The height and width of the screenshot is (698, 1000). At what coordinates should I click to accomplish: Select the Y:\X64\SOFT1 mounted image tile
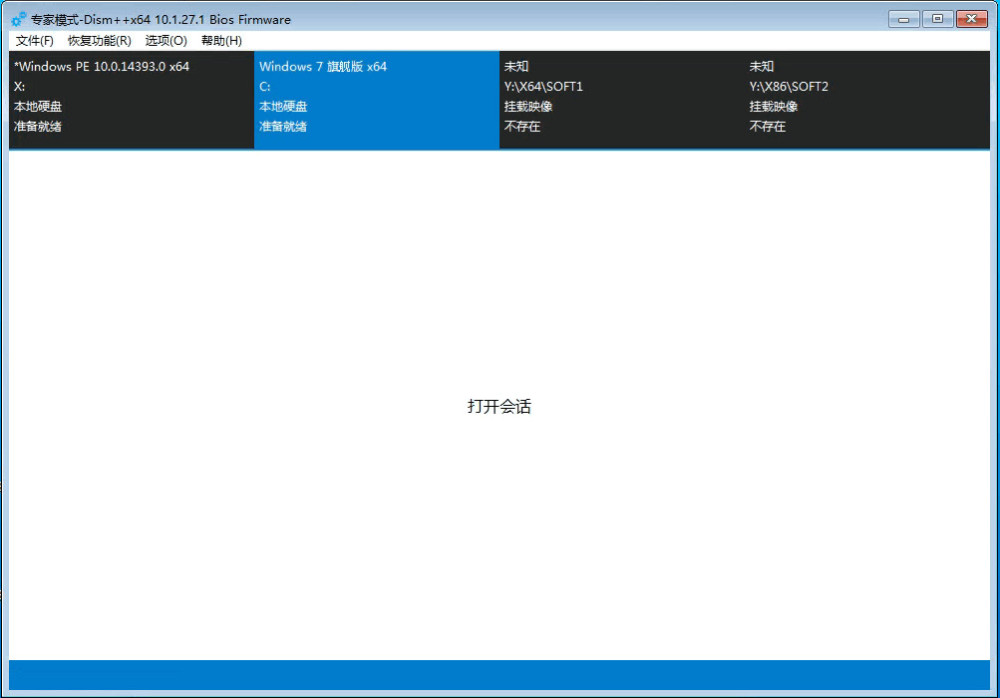coord(622,100)
